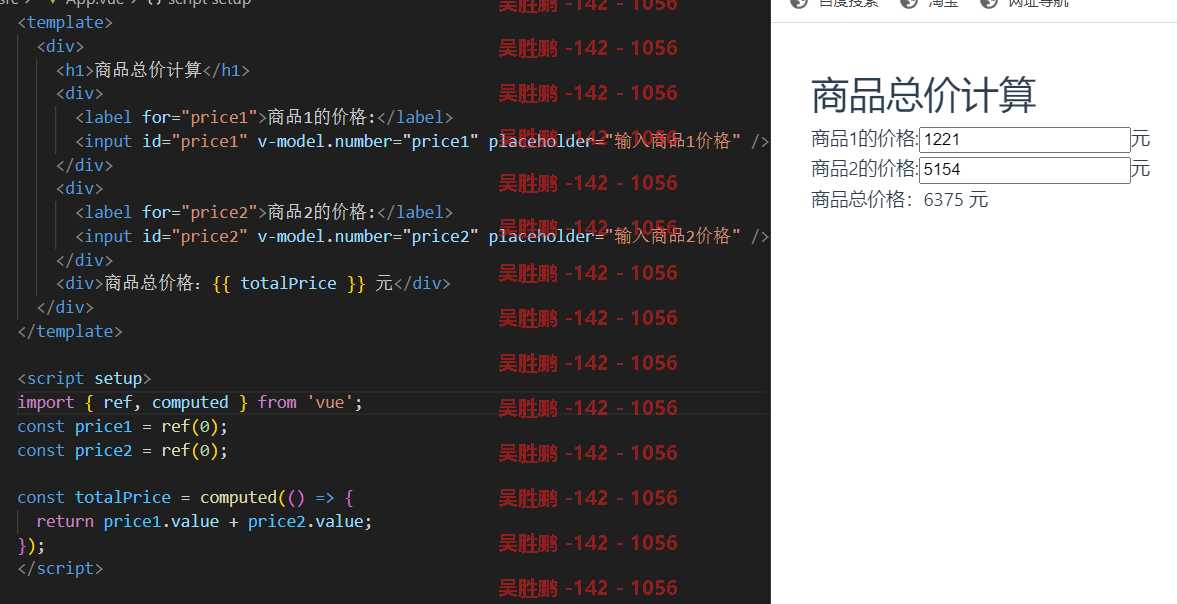
Task: Click the input id="price1" code line
Action: click(x=422, y=141)
